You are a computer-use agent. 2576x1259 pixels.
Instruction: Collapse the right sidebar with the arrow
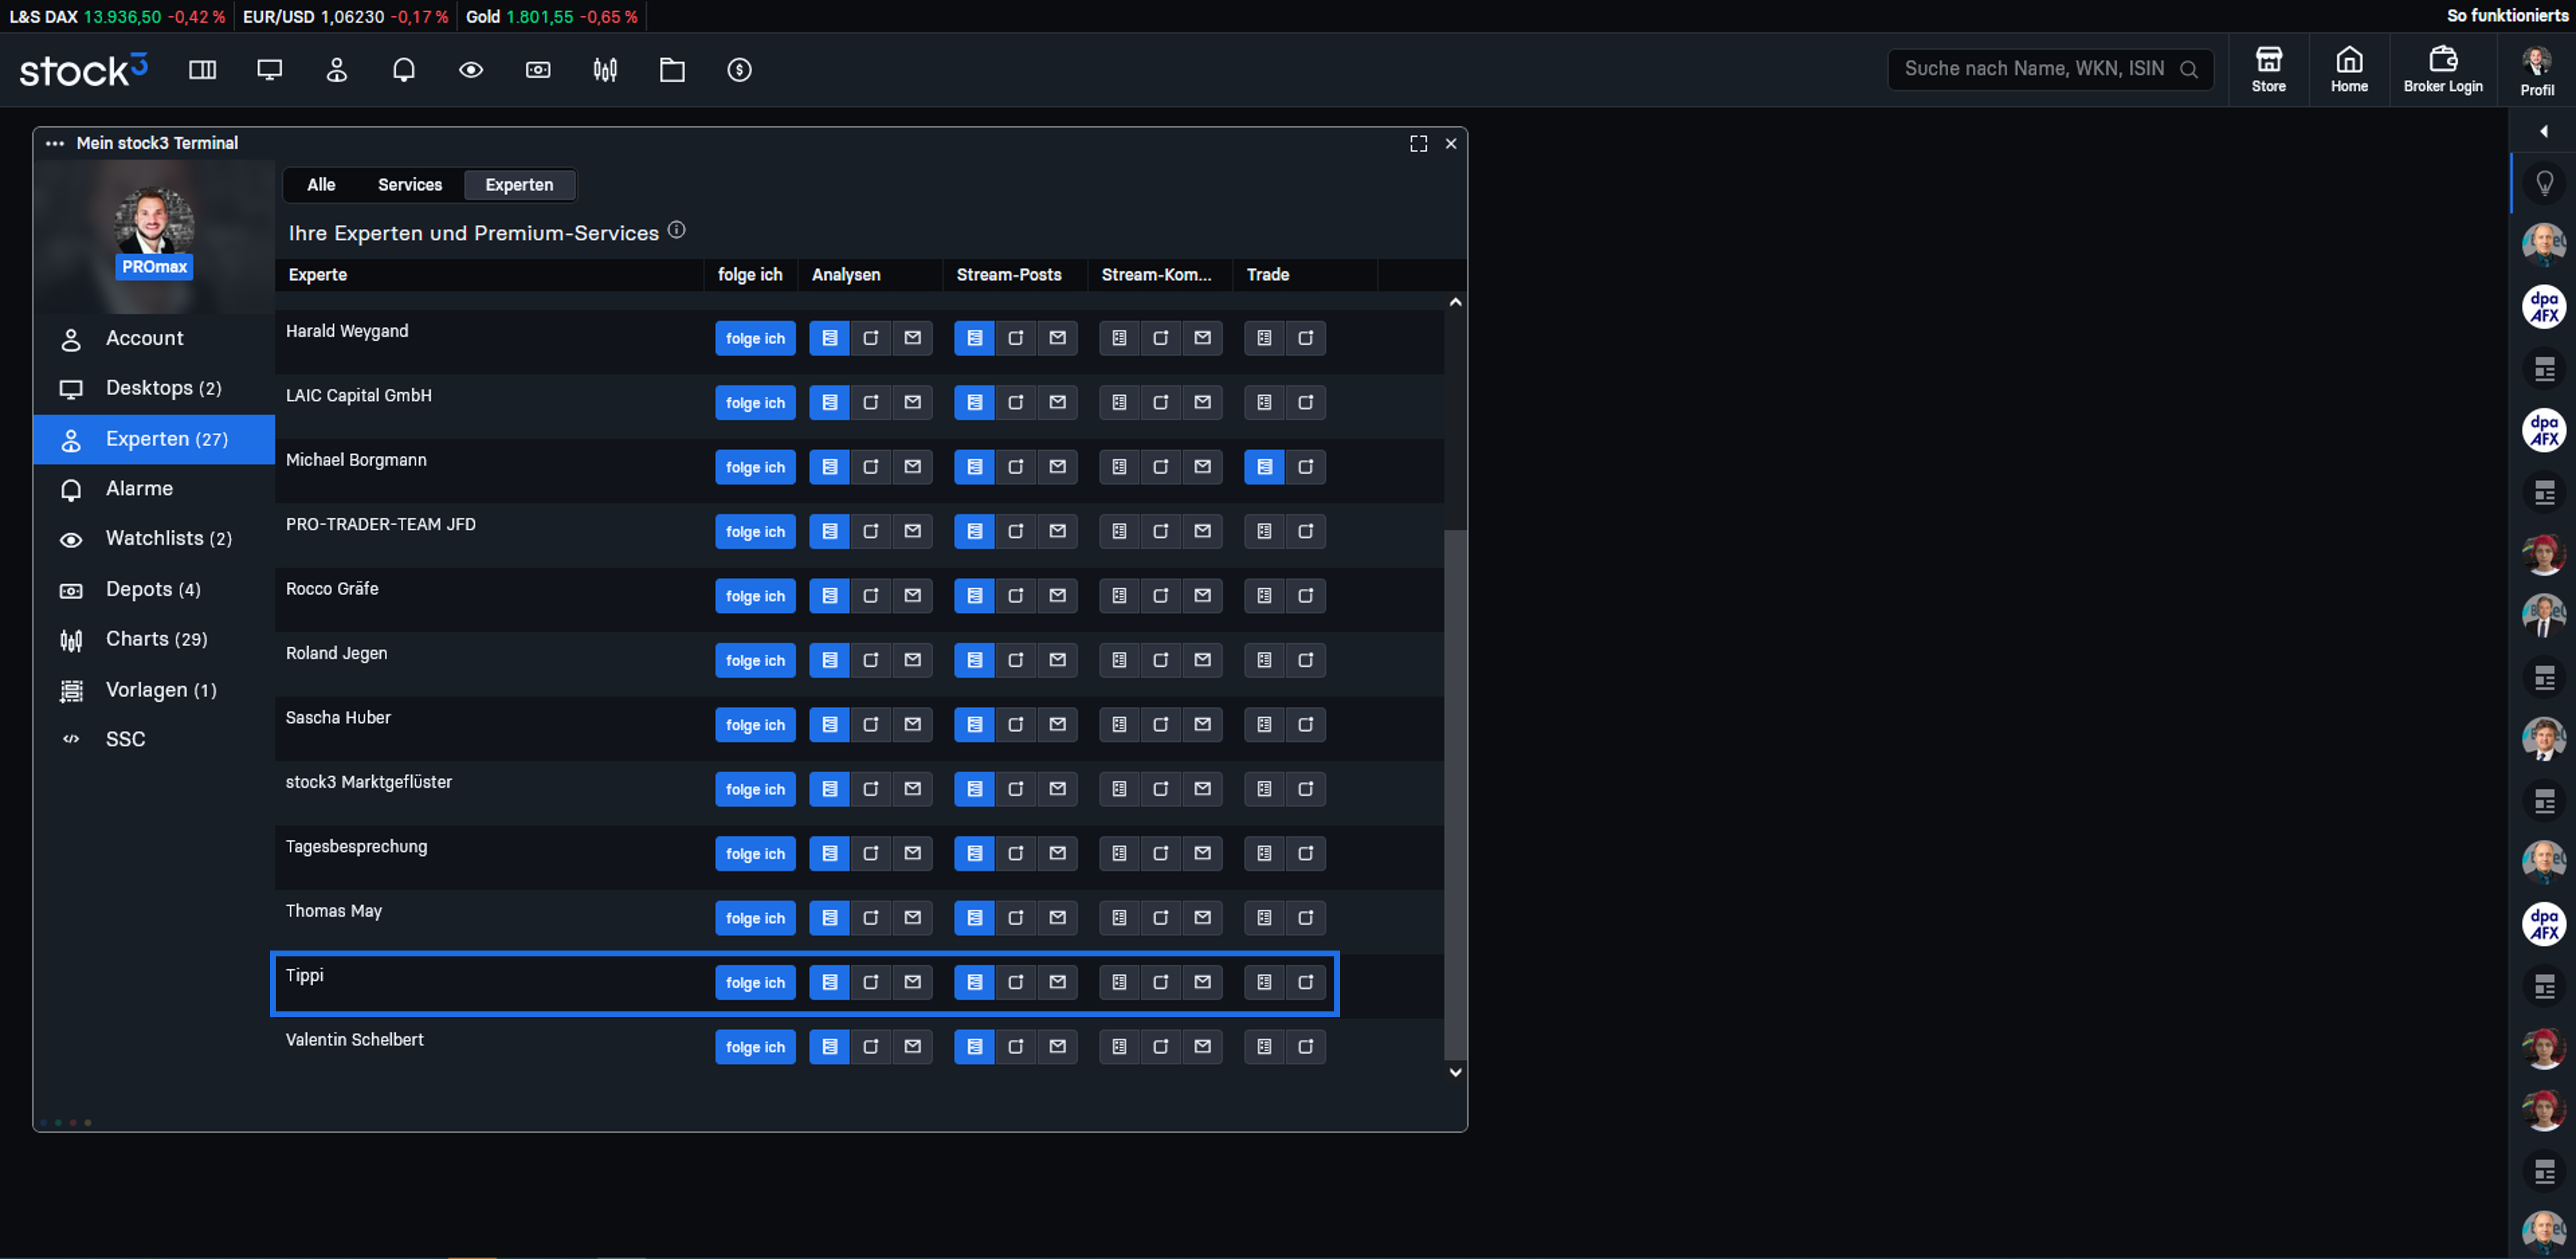[2544, 131]
